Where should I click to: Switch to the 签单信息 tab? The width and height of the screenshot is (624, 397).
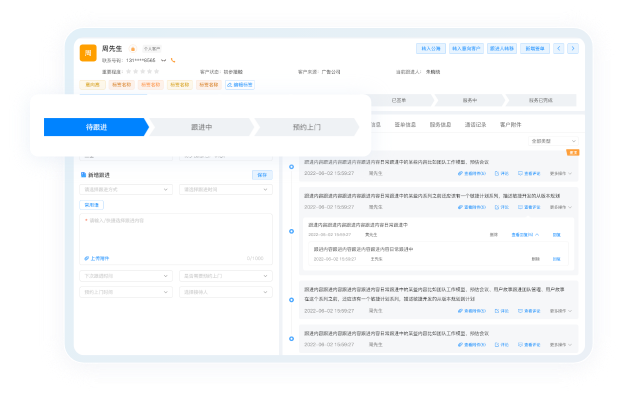[405, 125]
